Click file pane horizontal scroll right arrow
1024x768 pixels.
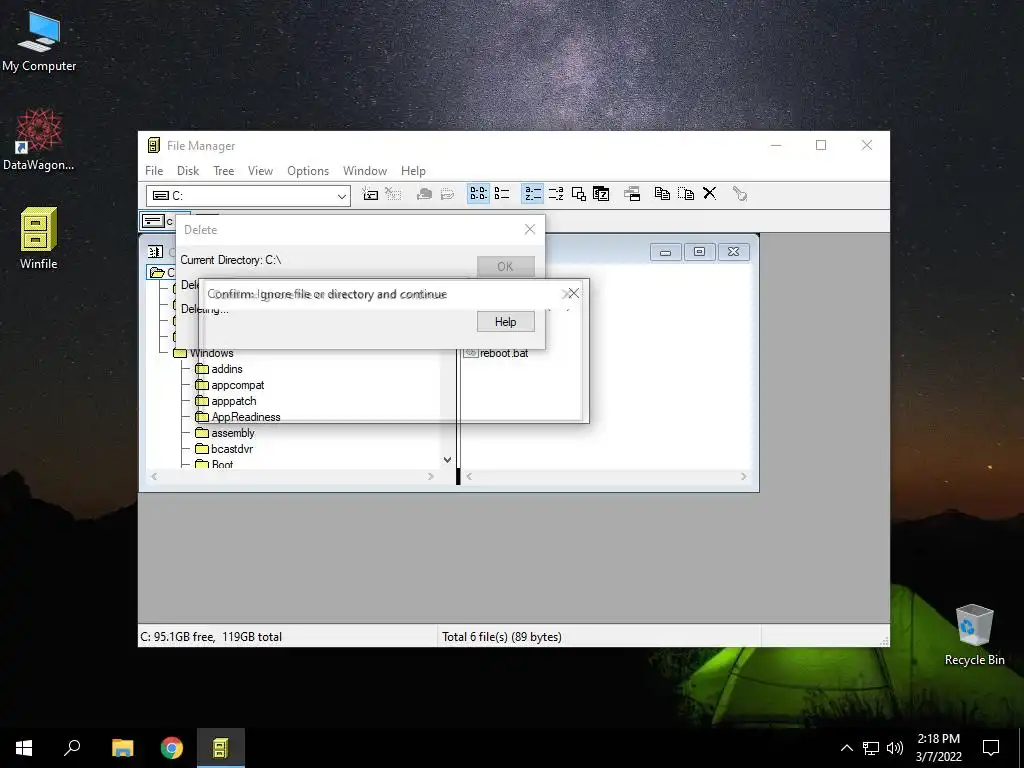coord(743,476)
